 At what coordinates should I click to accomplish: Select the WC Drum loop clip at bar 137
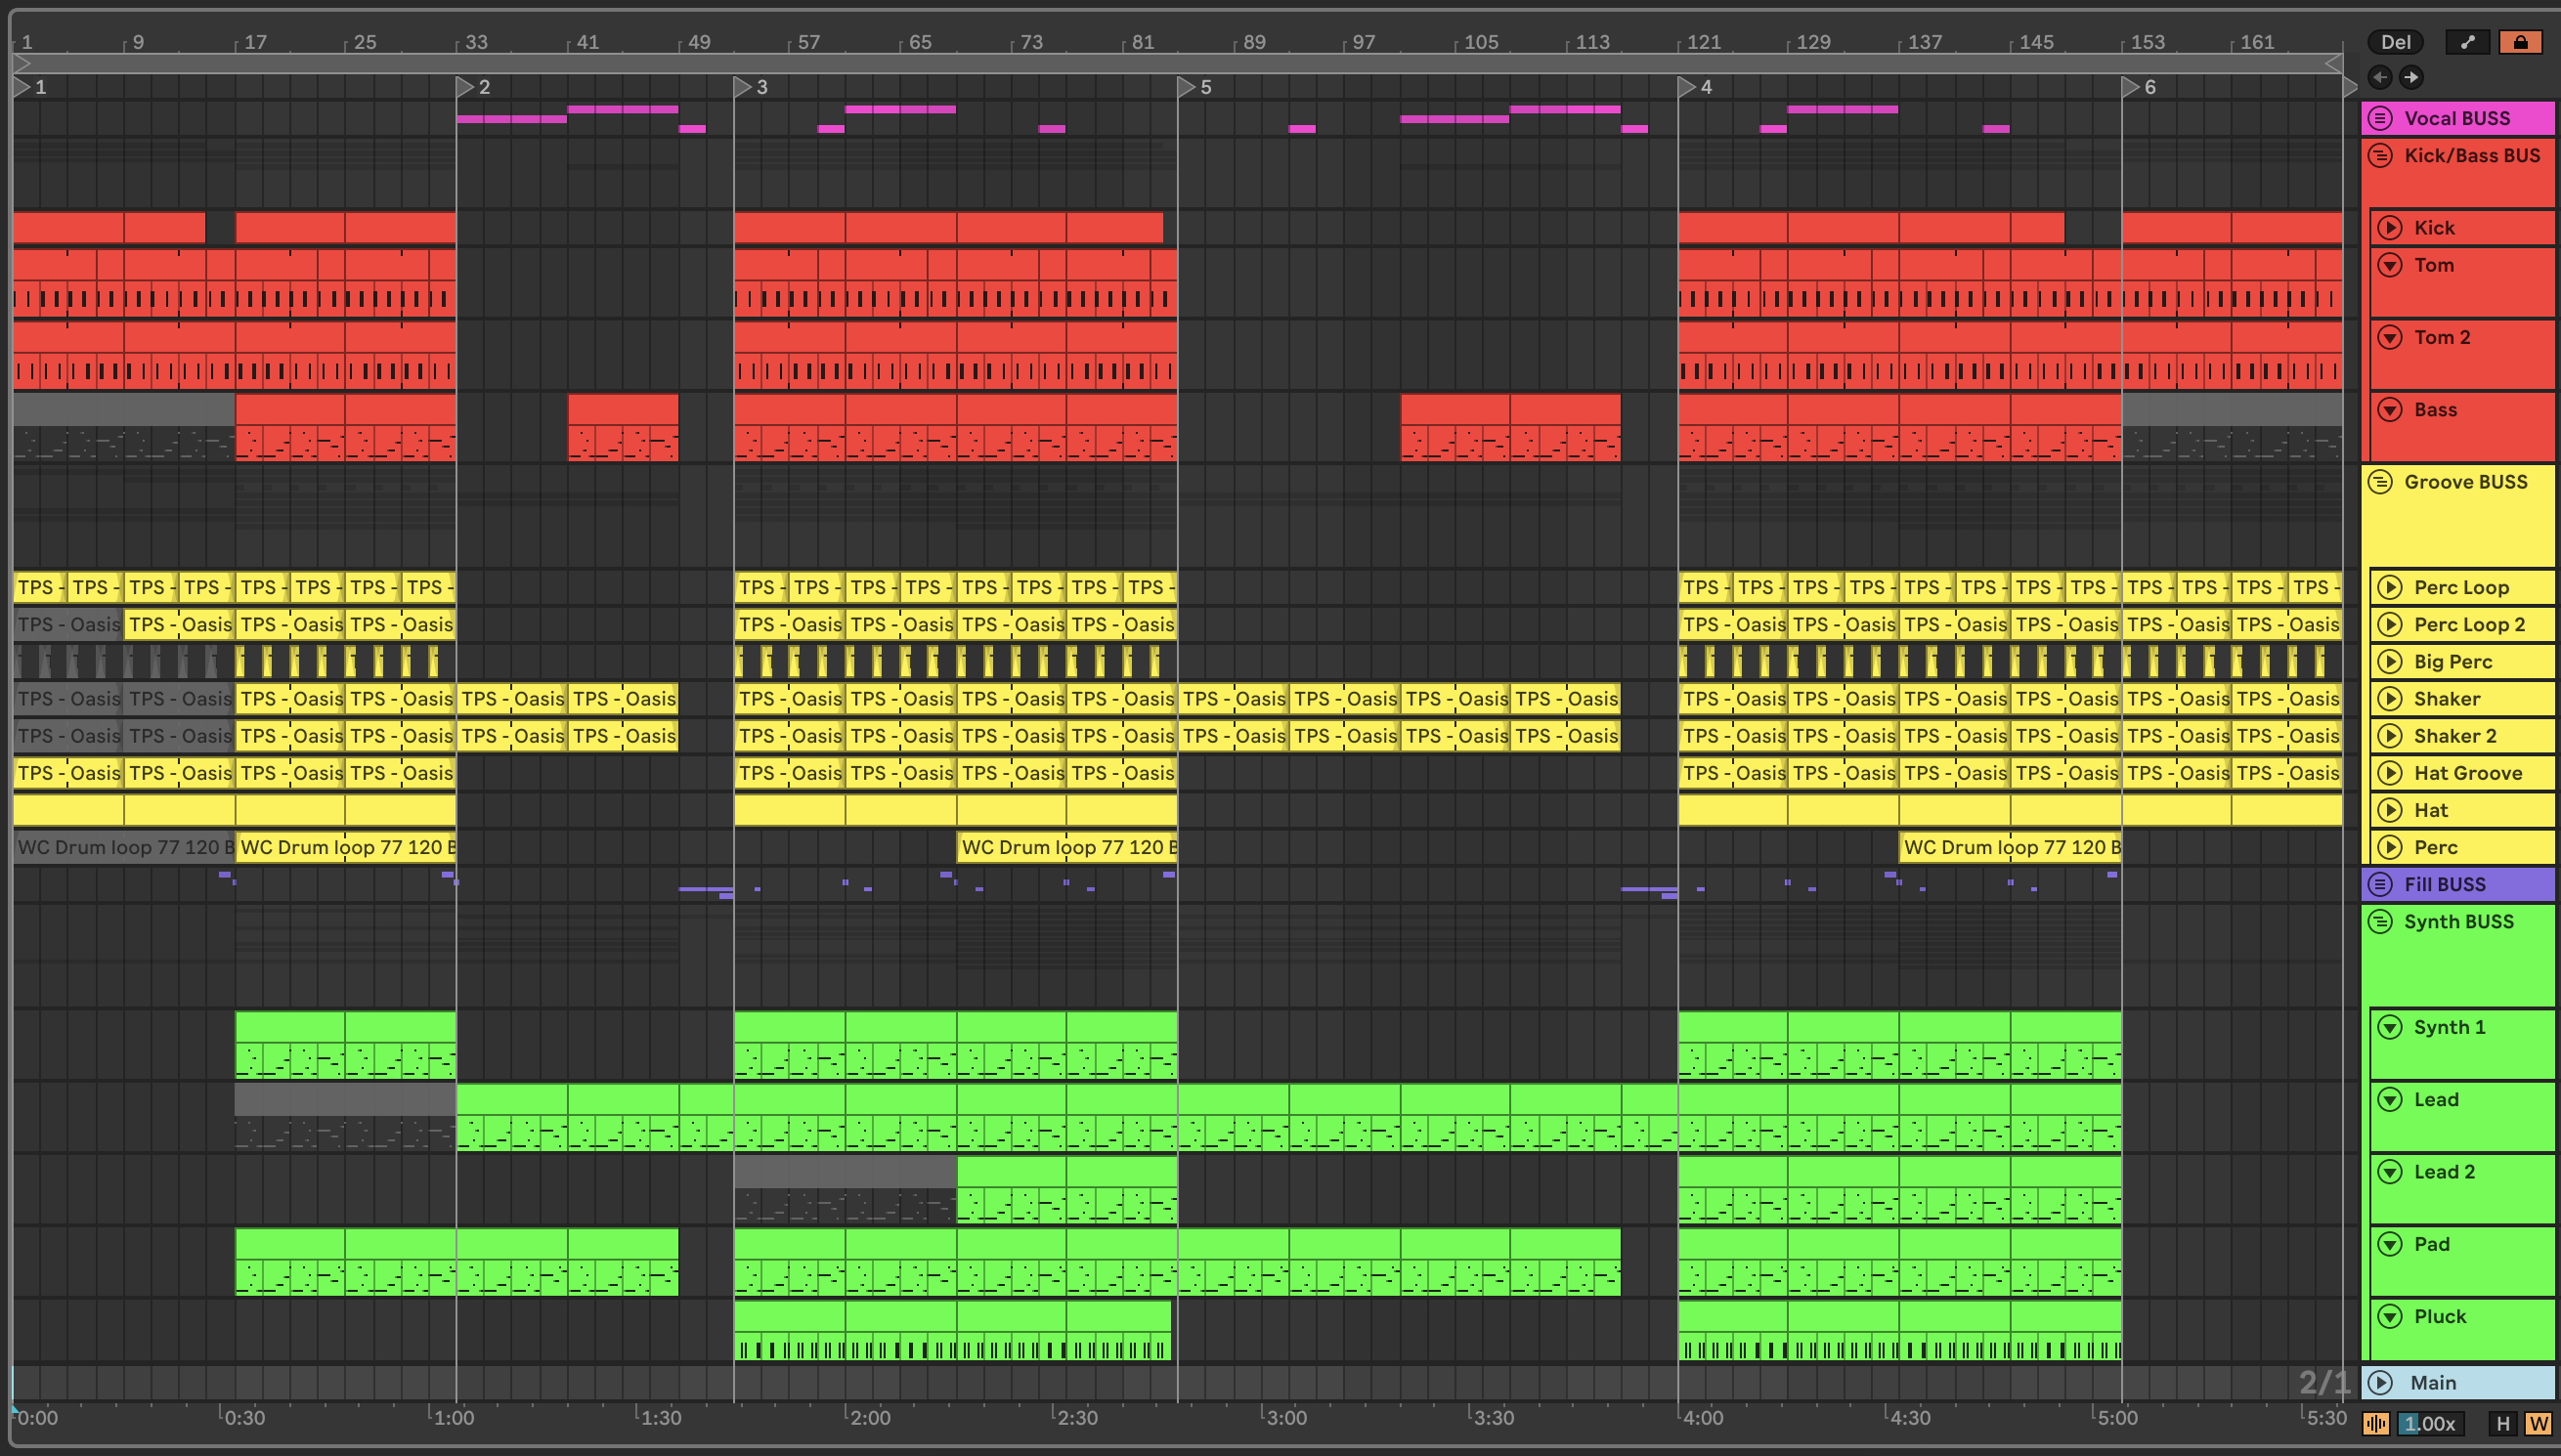coord(2010,847)
